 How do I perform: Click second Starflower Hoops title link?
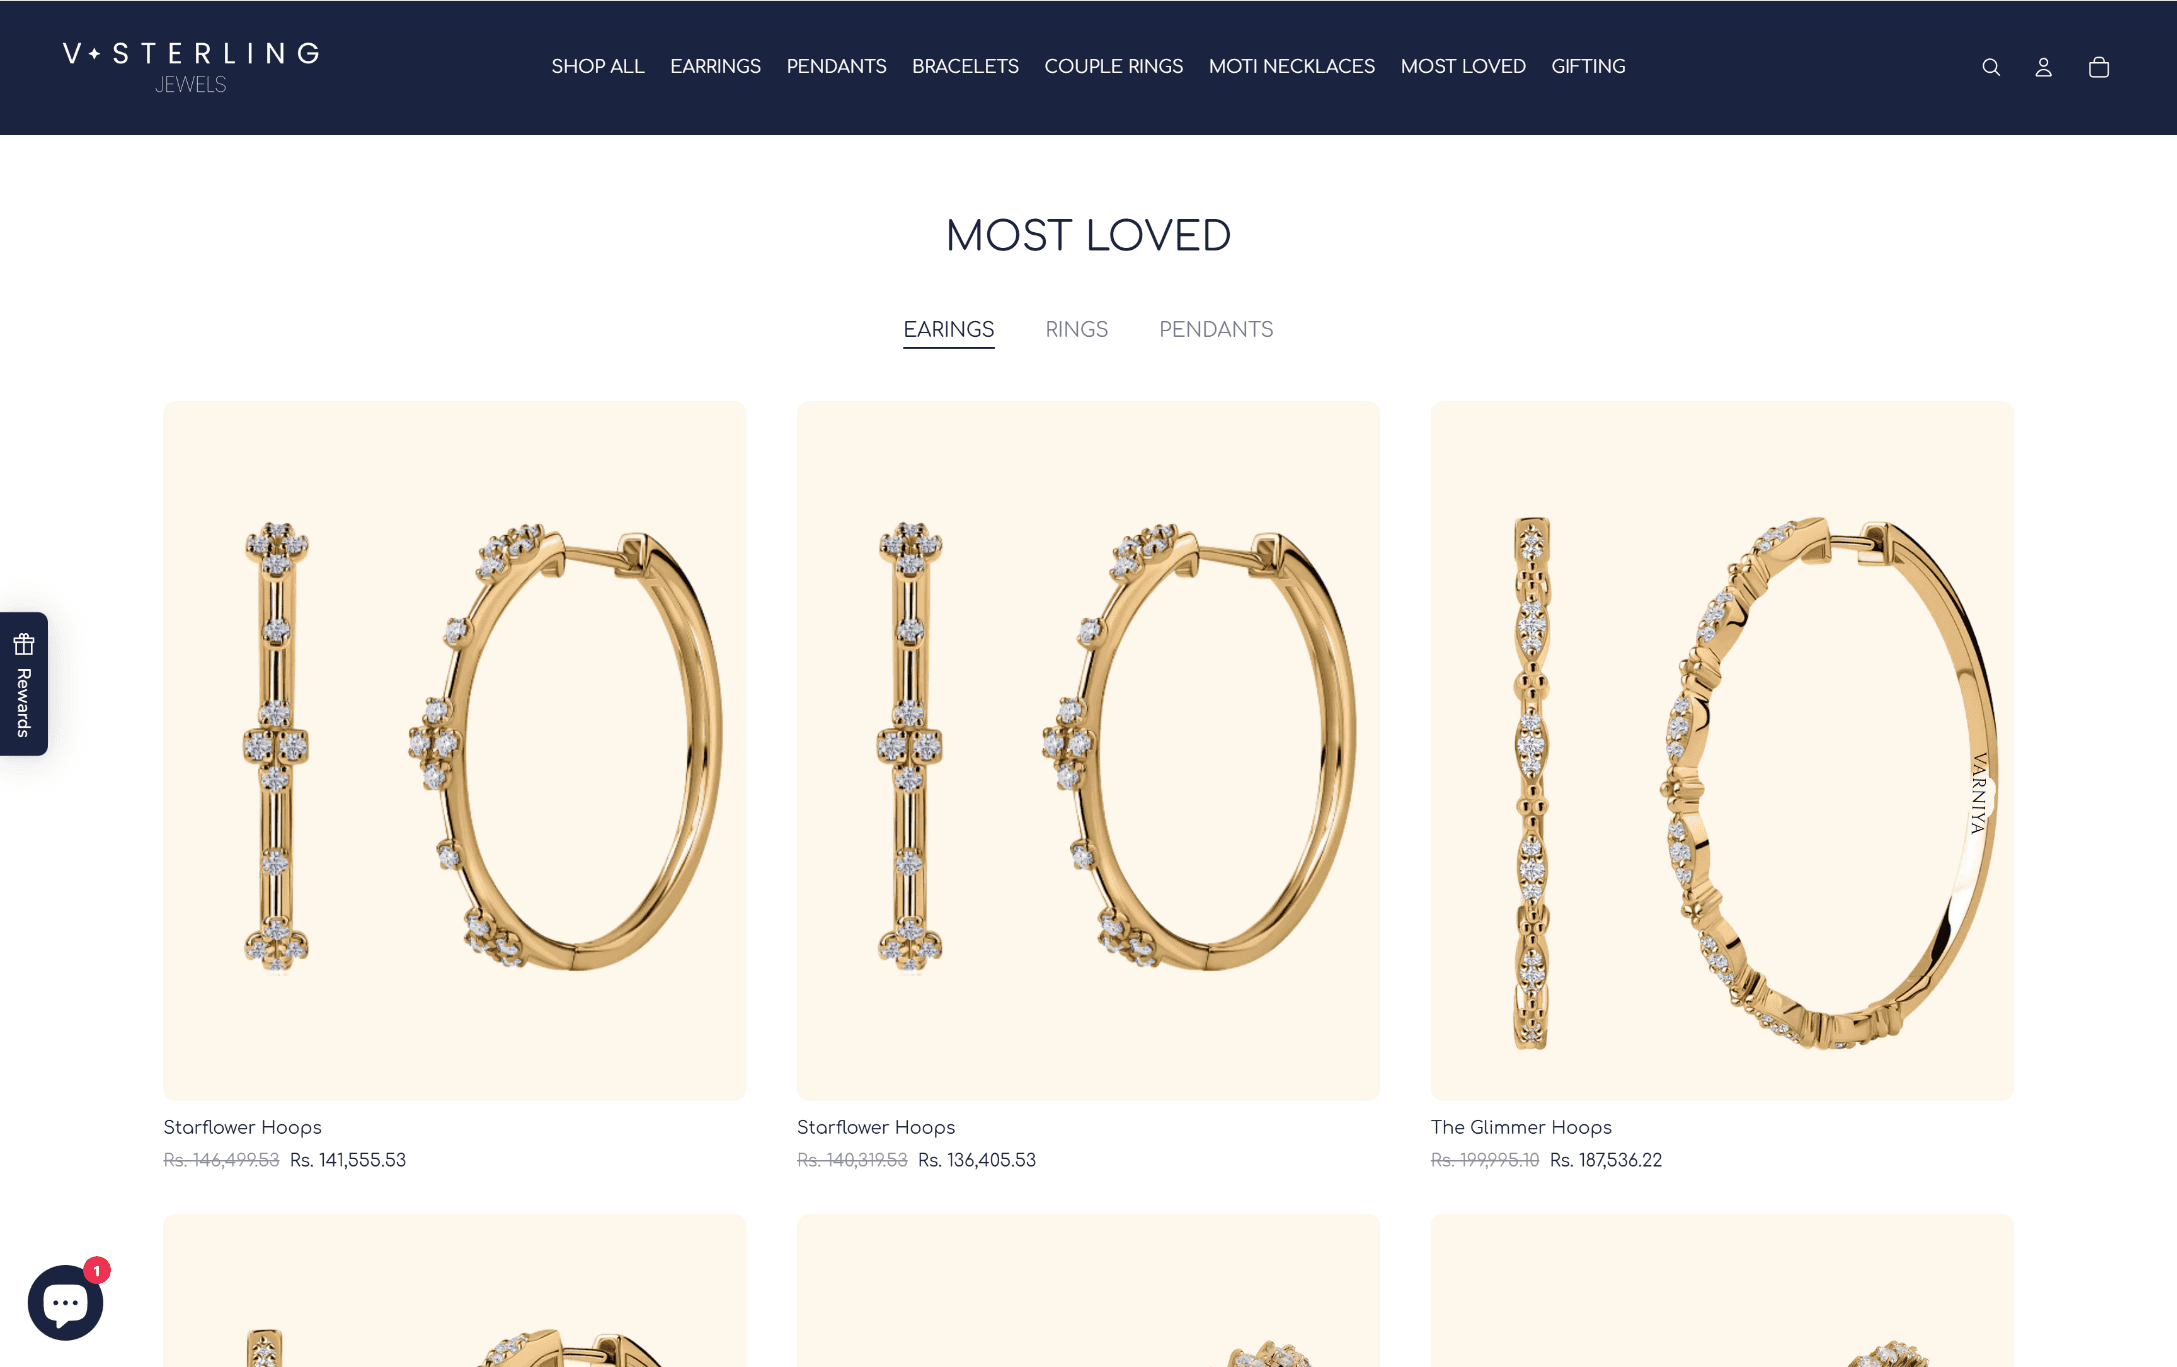(x=876, y=1127)
